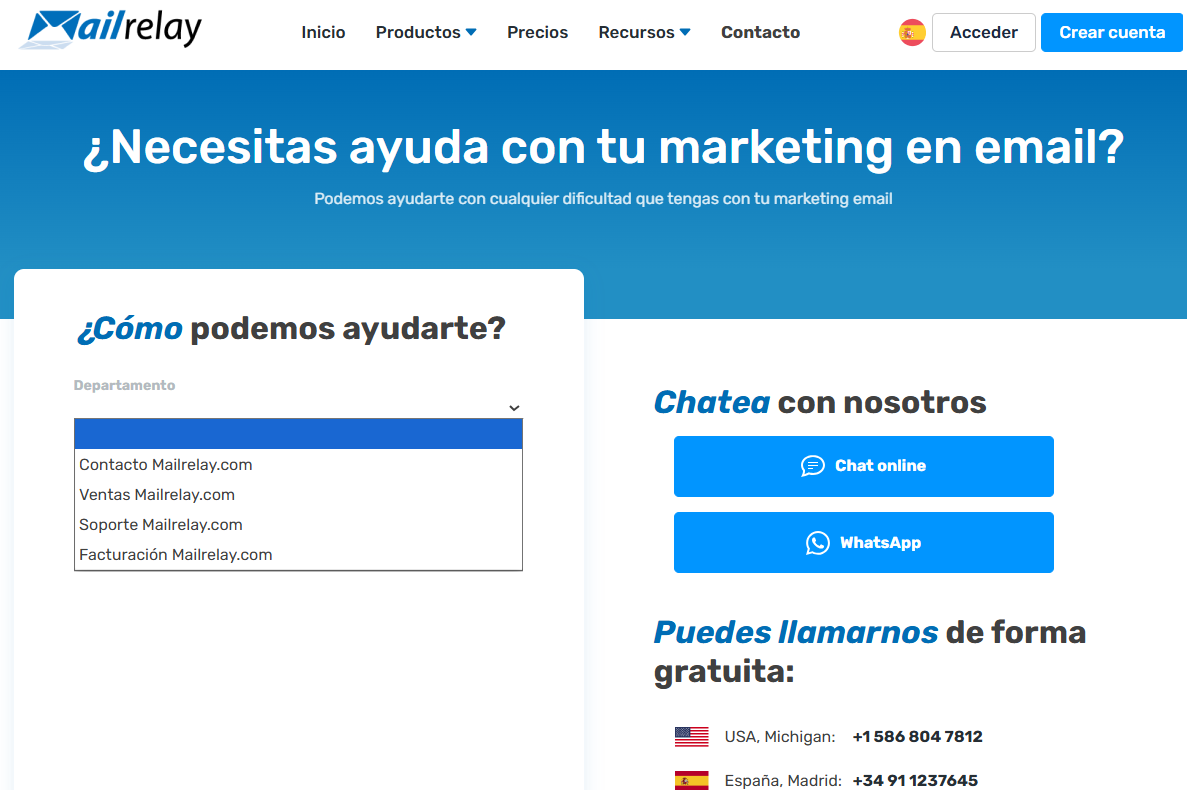Expand the Recursos dropdown arrow
The image size is (1187, 790).
coord(685,33)
